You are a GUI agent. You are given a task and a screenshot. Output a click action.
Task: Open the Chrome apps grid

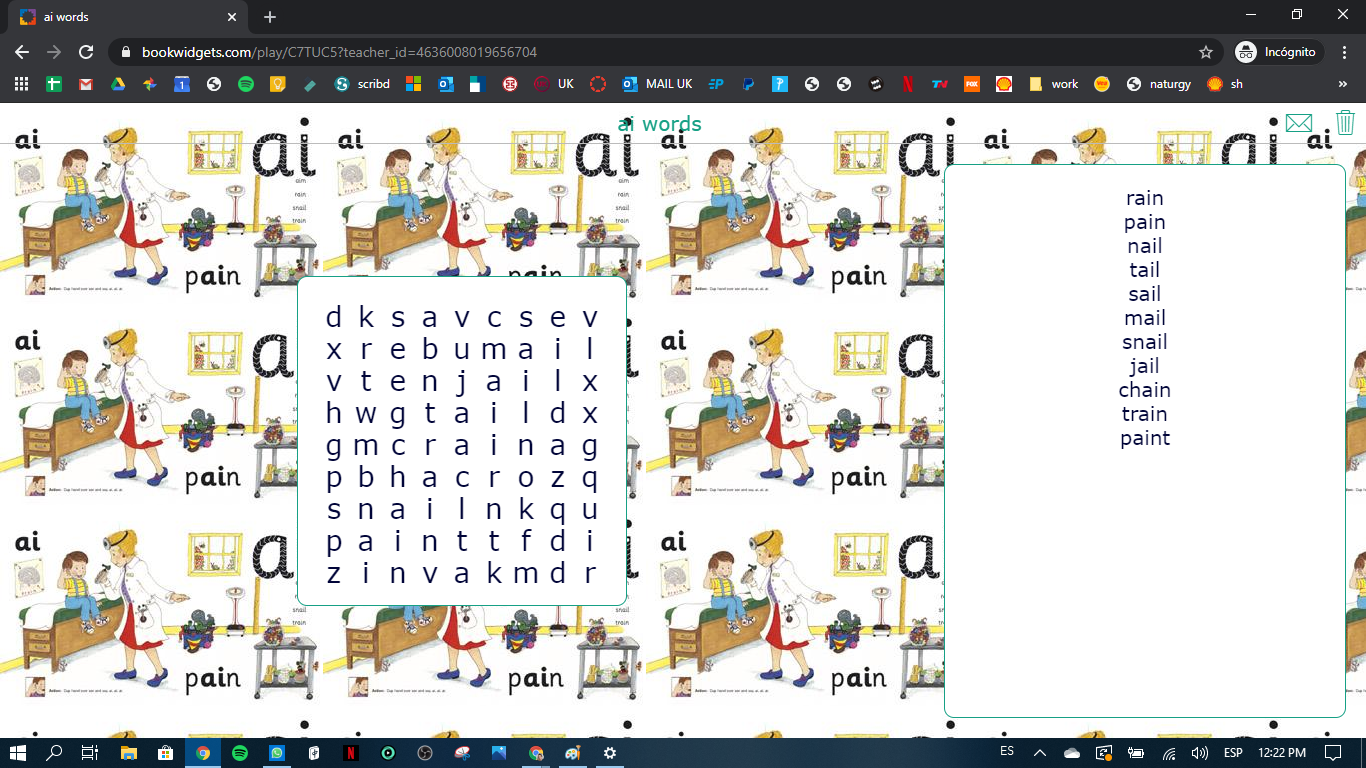click(x=21, y=84)
